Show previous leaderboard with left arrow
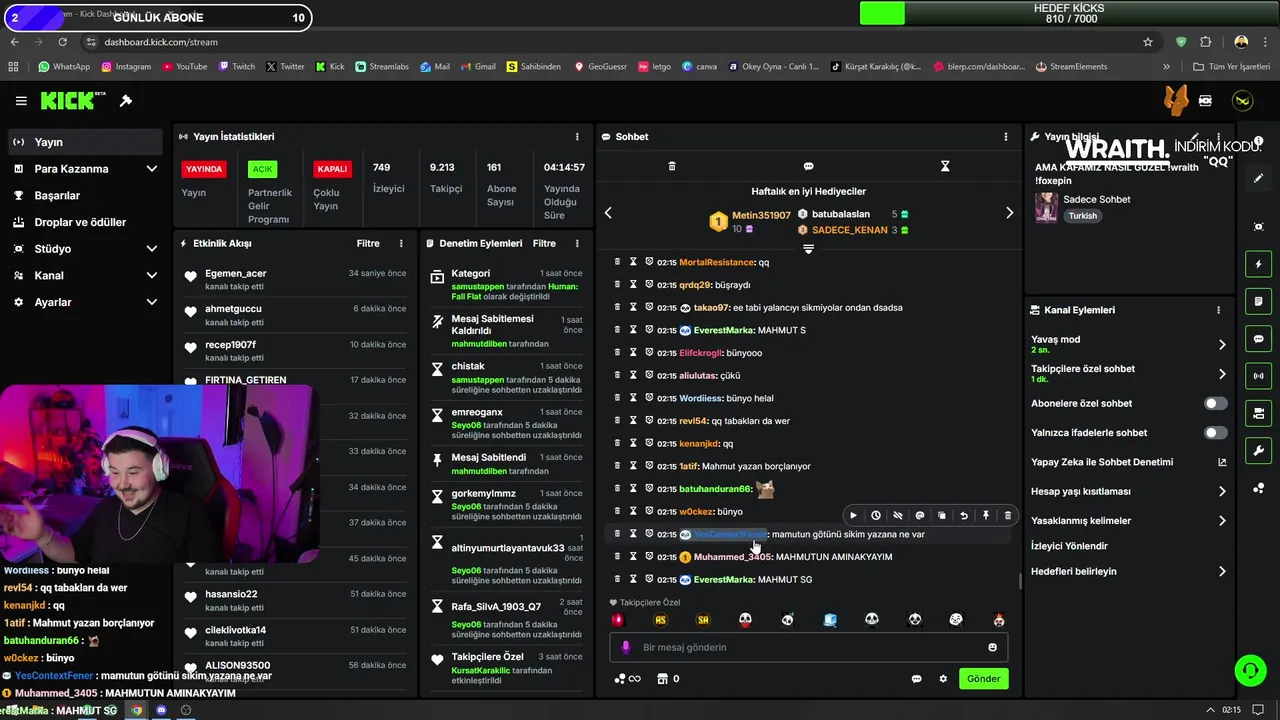The width and height of the screenshot is (1280, 720). point(608,213)
